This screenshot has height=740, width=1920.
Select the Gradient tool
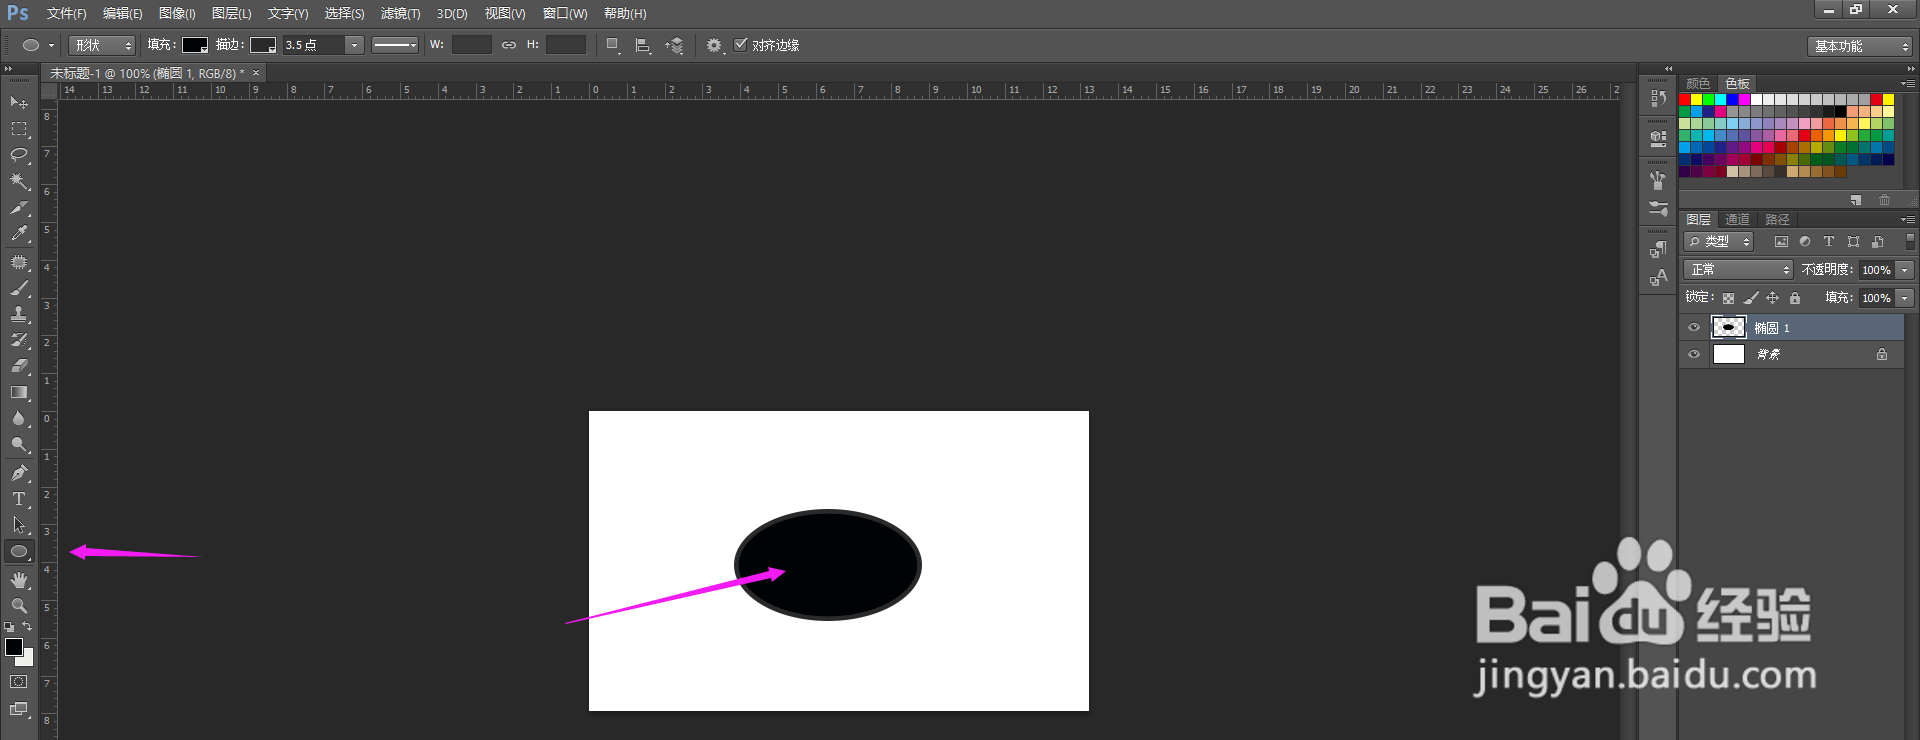pos(19,392)
